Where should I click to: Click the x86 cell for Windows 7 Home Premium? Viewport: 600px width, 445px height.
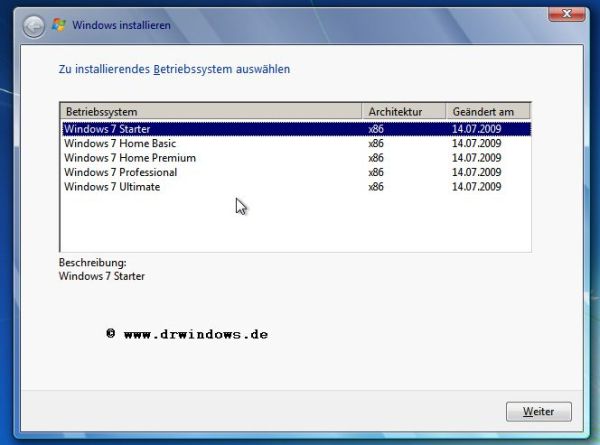[376, 158]
